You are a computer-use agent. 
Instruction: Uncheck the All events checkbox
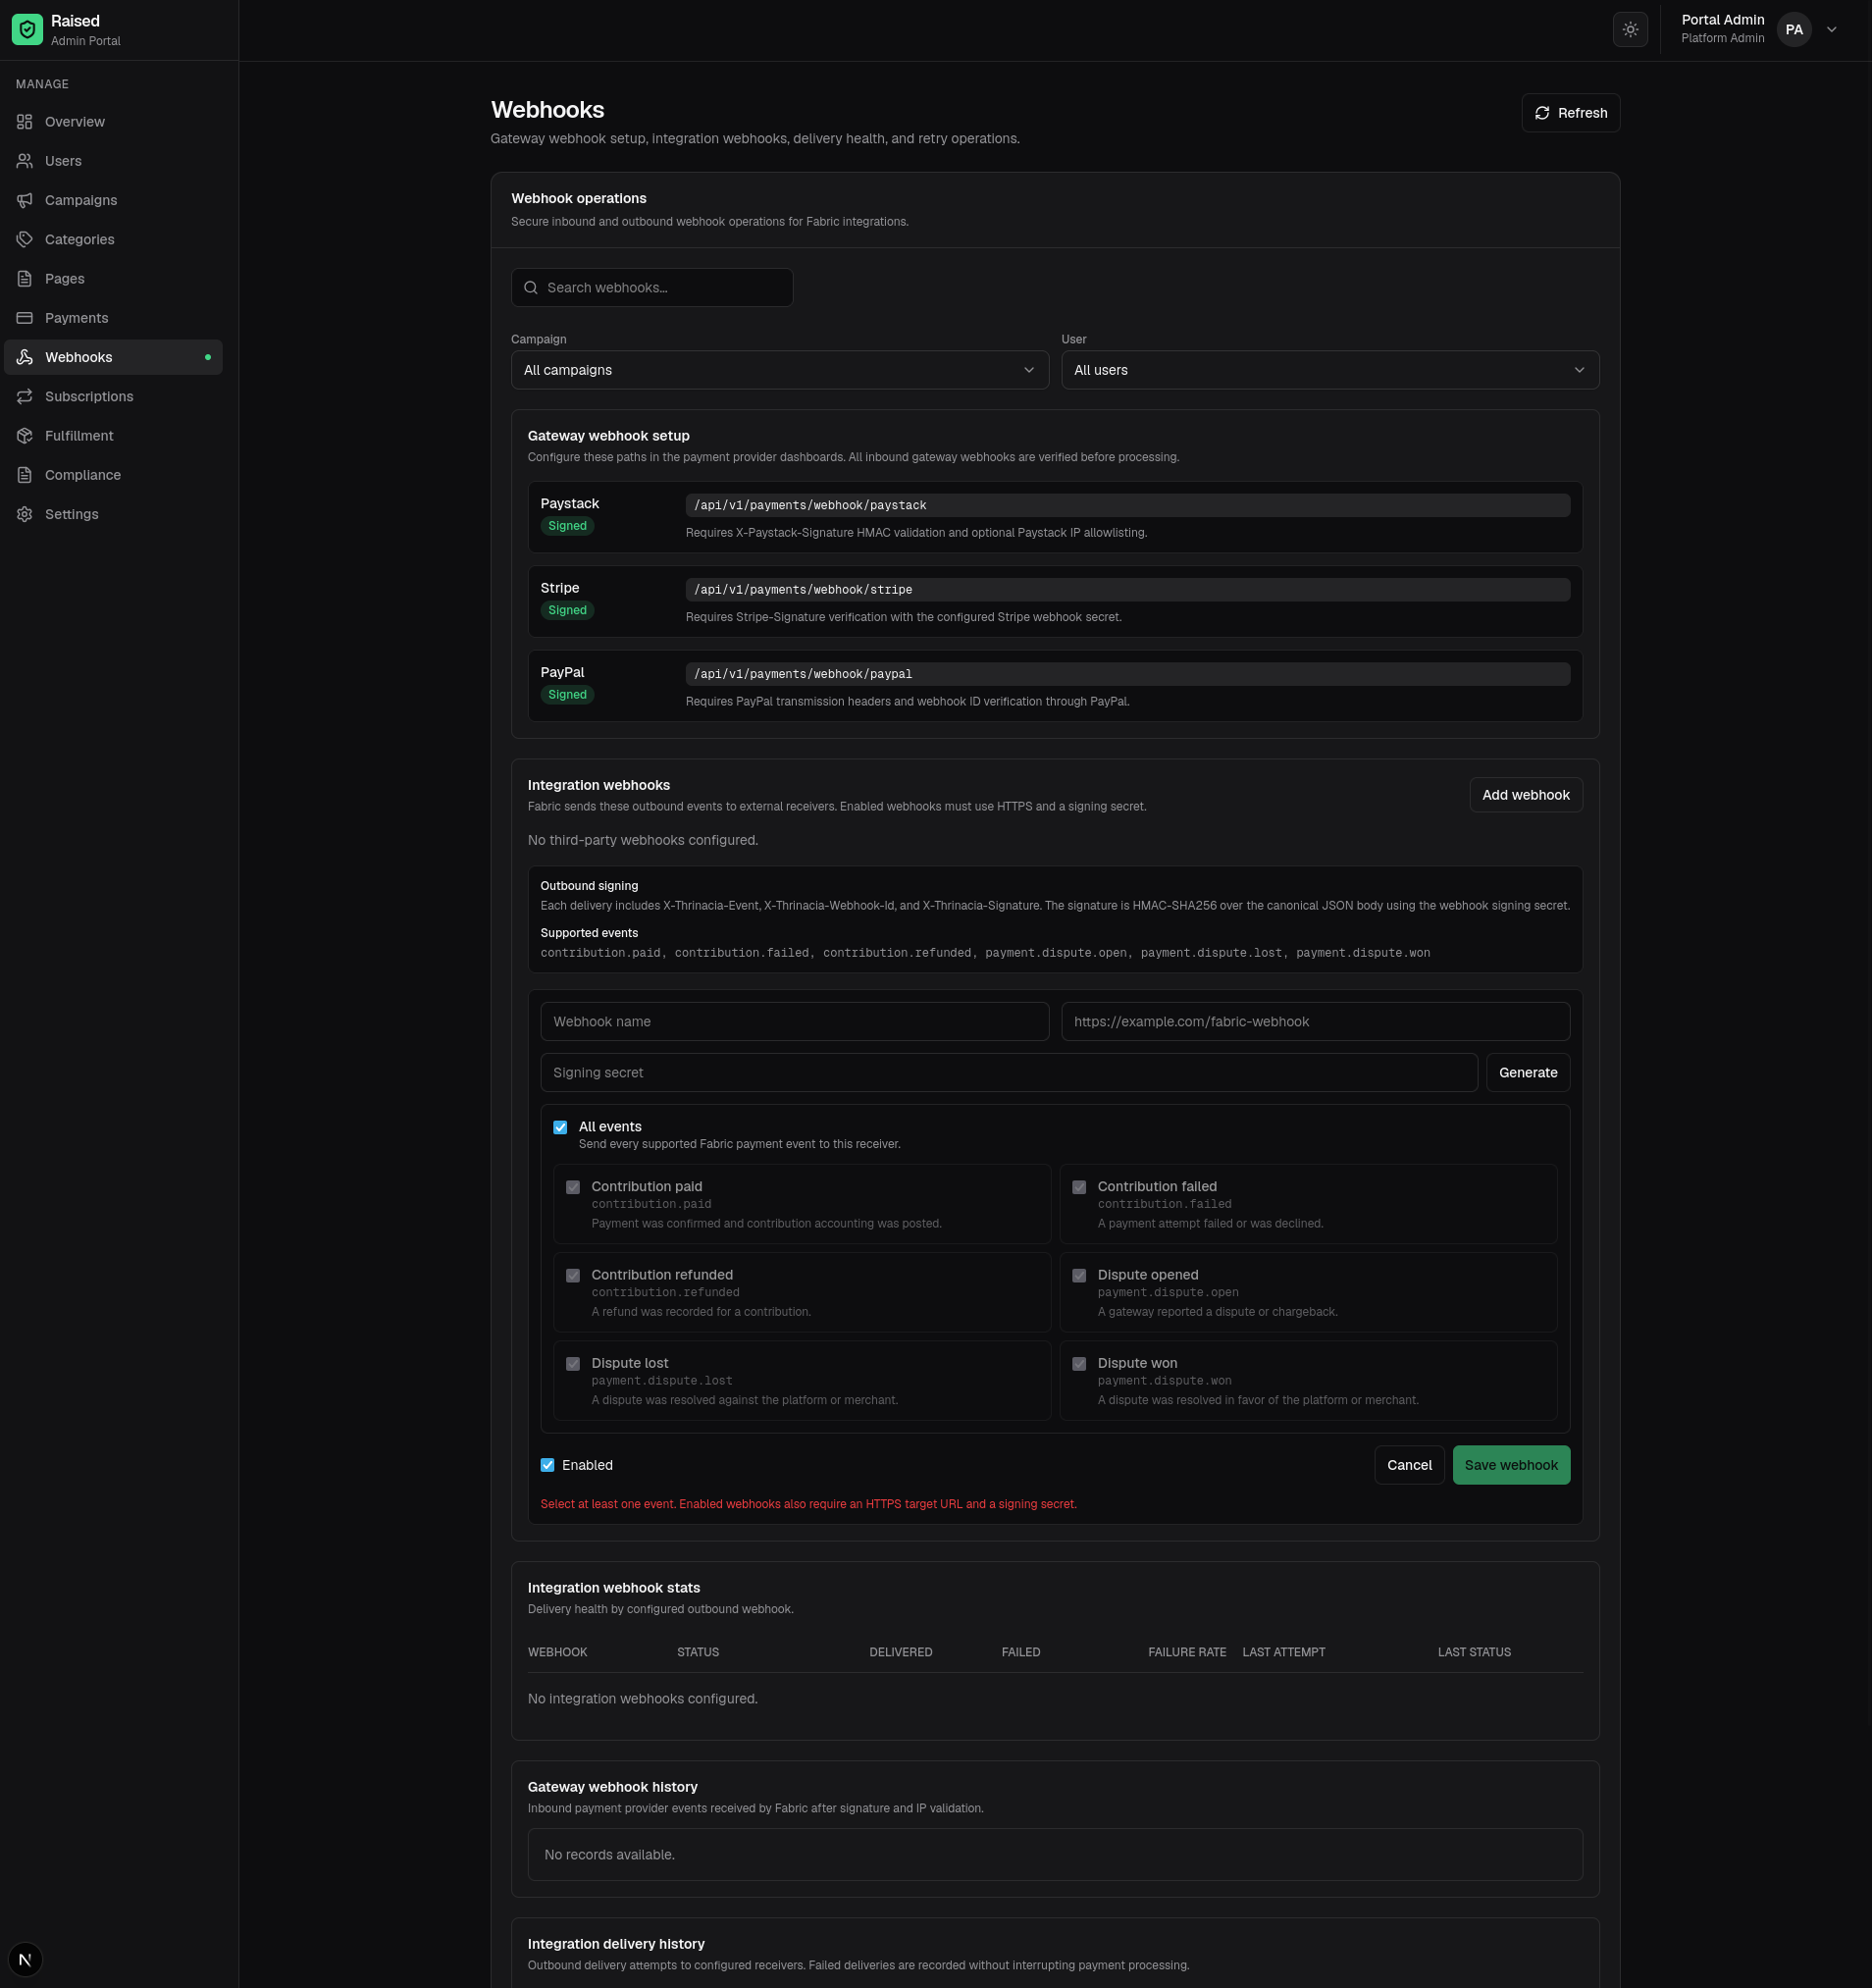point(560,1127)
